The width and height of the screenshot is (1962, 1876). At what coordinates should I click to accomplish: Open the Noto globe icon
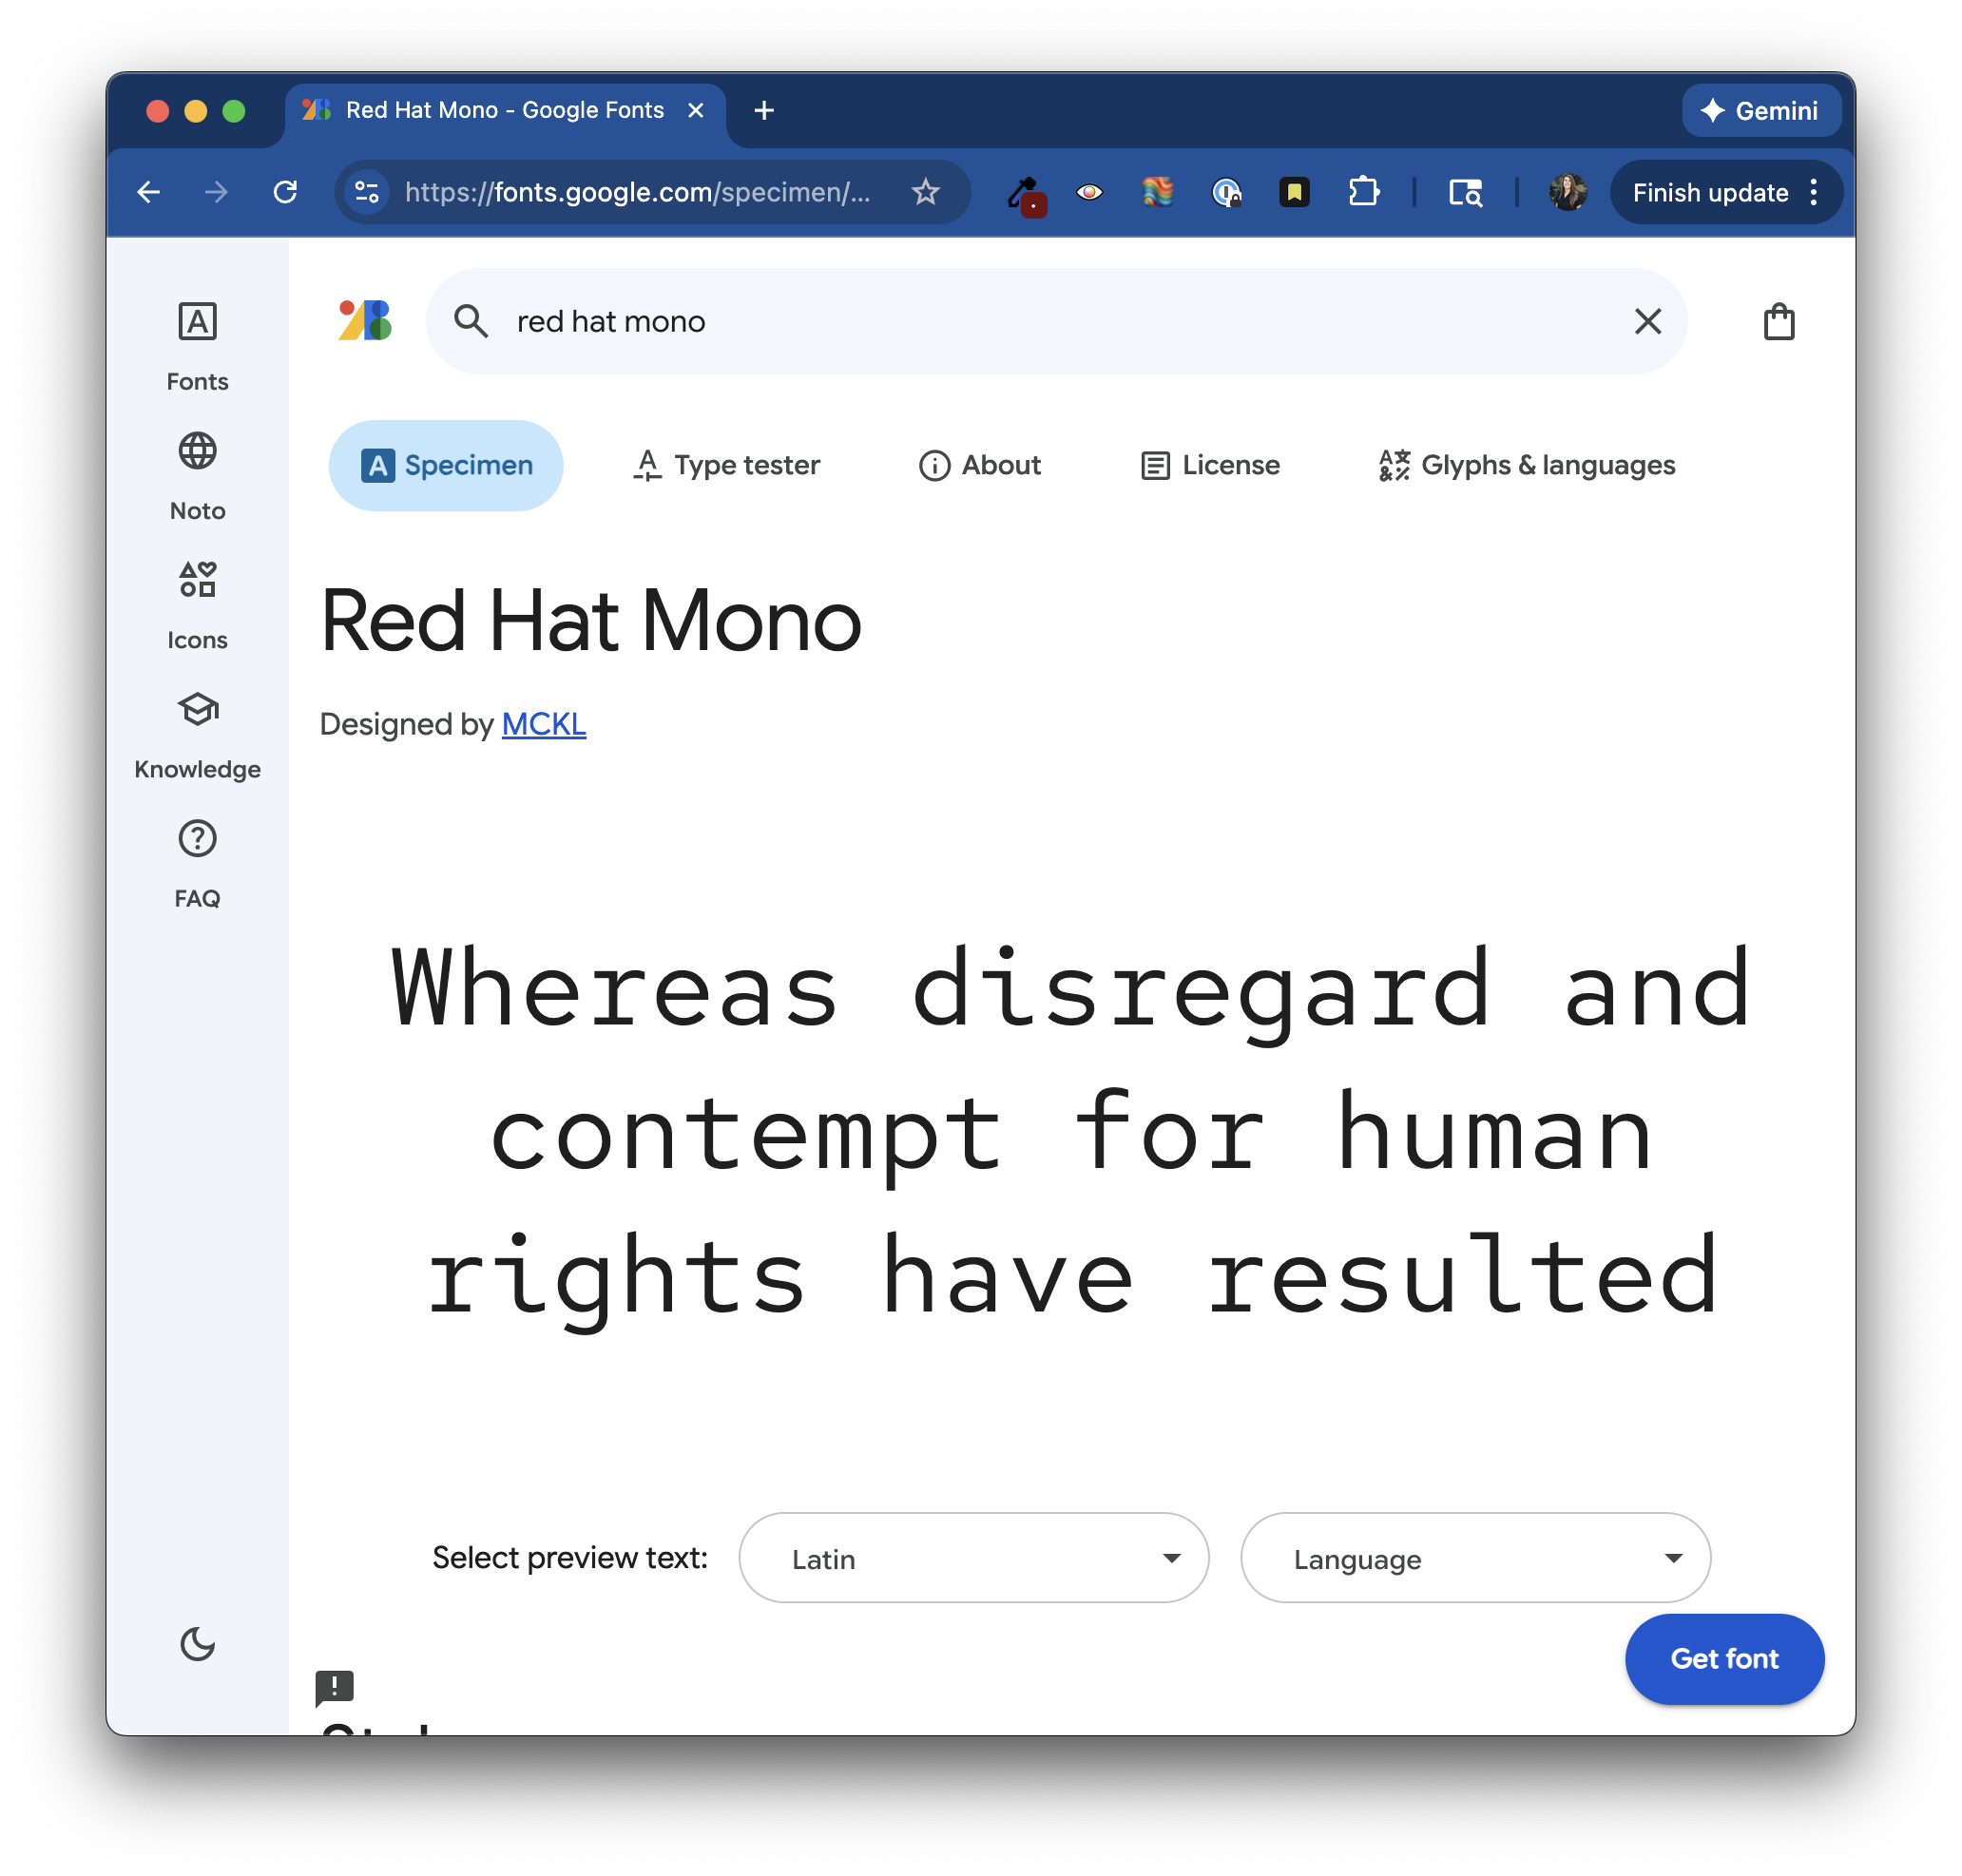197,452
